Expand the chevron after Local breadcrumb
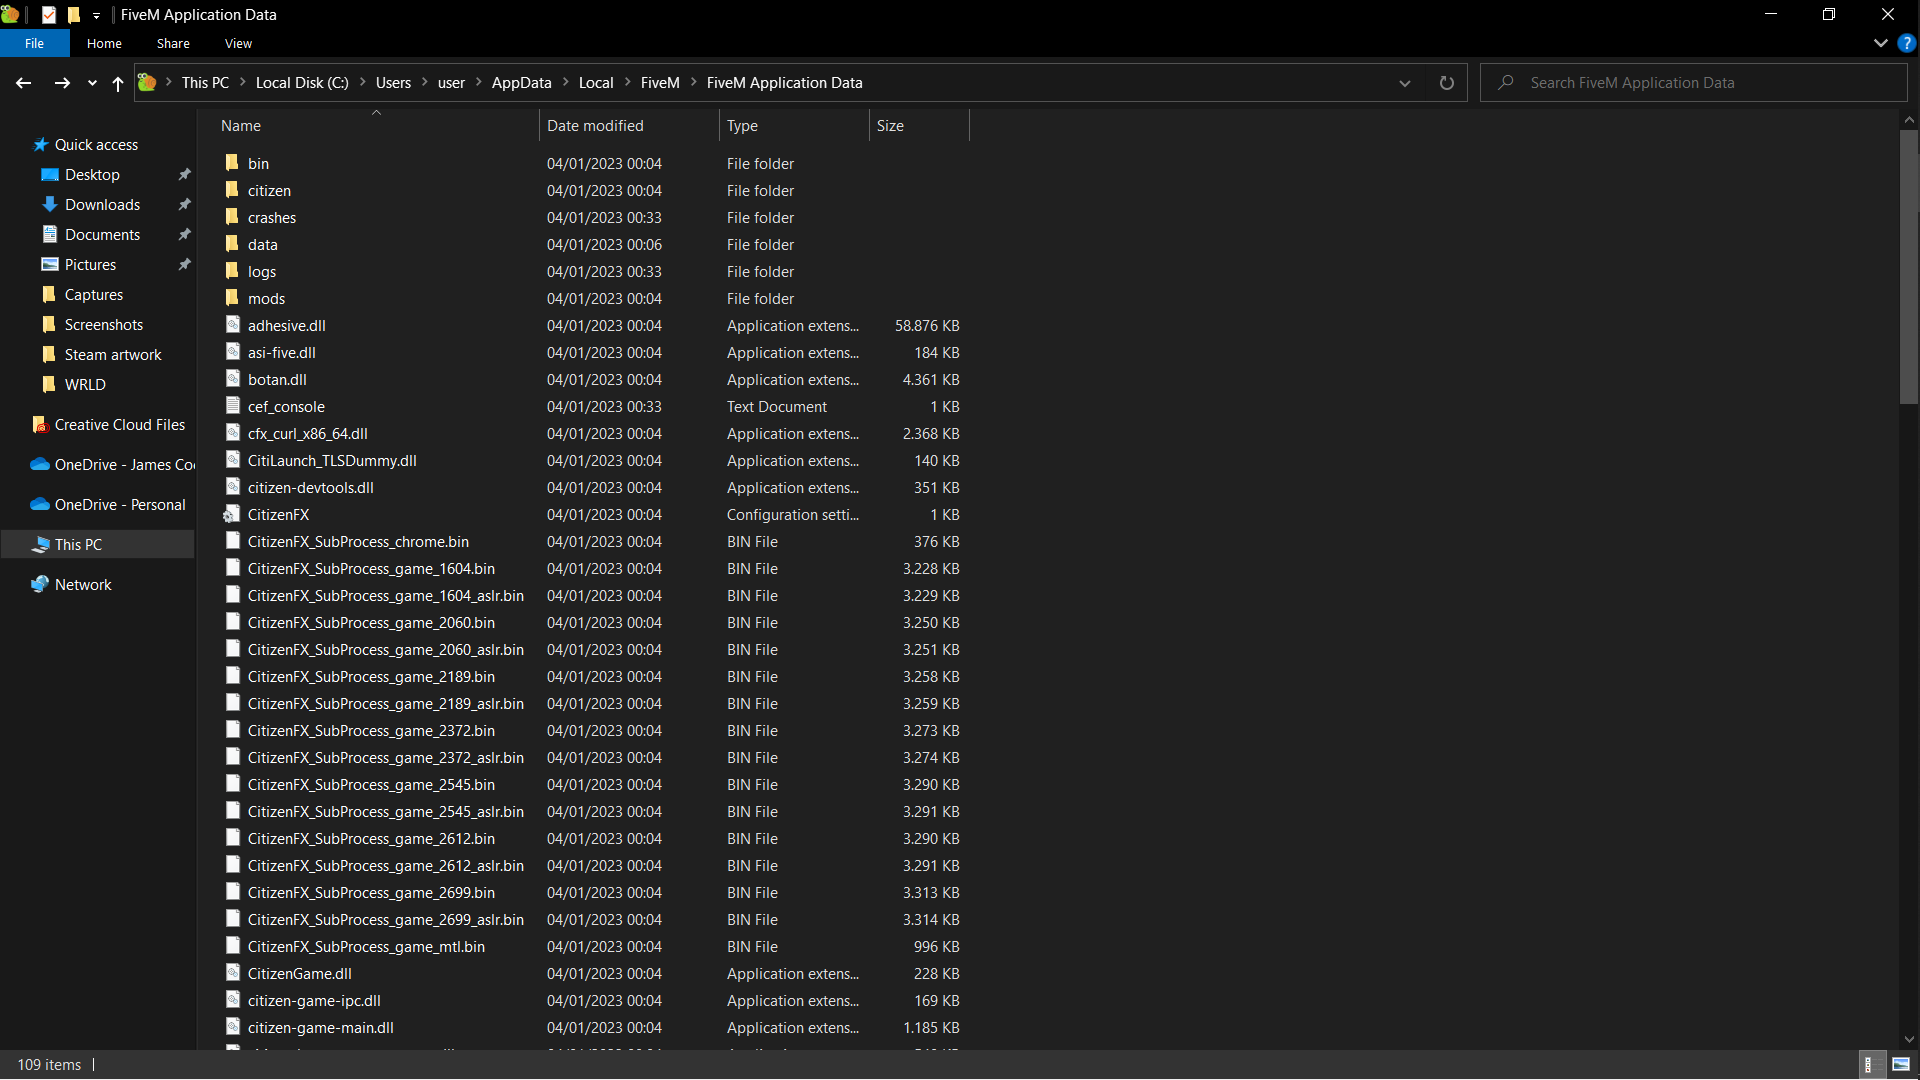 (x=628, y=83)
